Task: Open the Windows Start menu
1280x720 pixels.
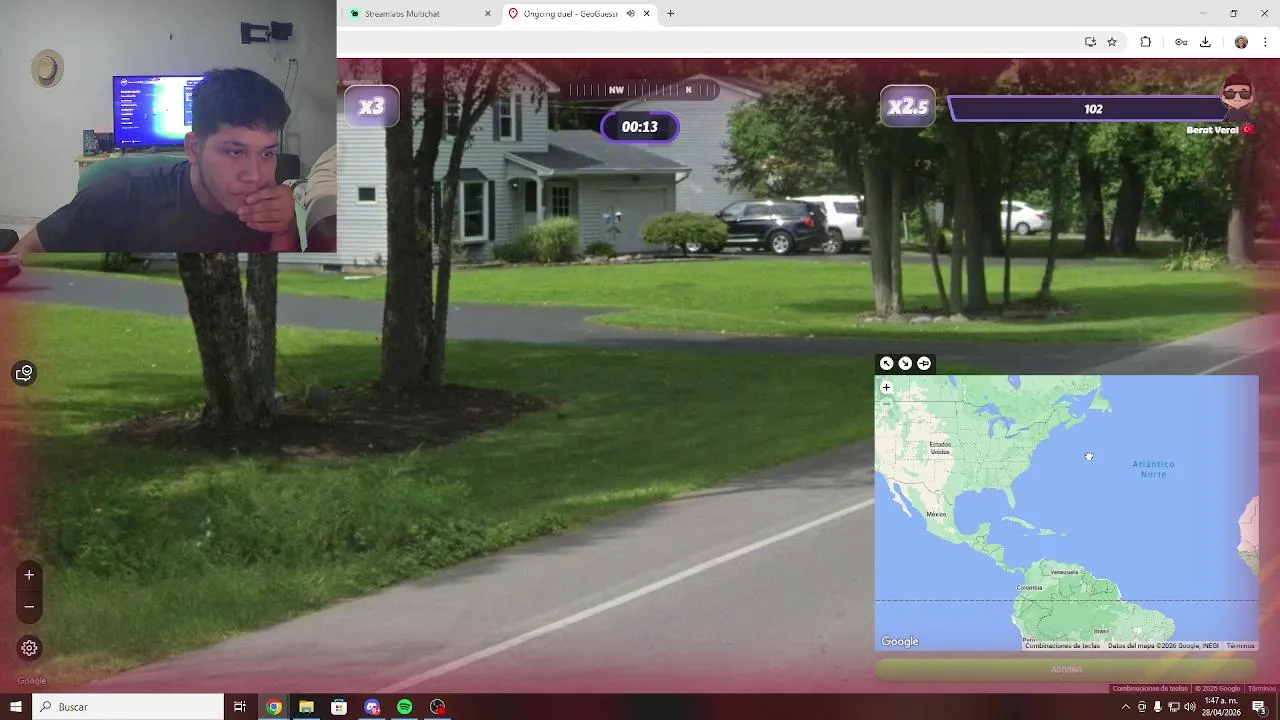Action: click(x=15, y=707)
